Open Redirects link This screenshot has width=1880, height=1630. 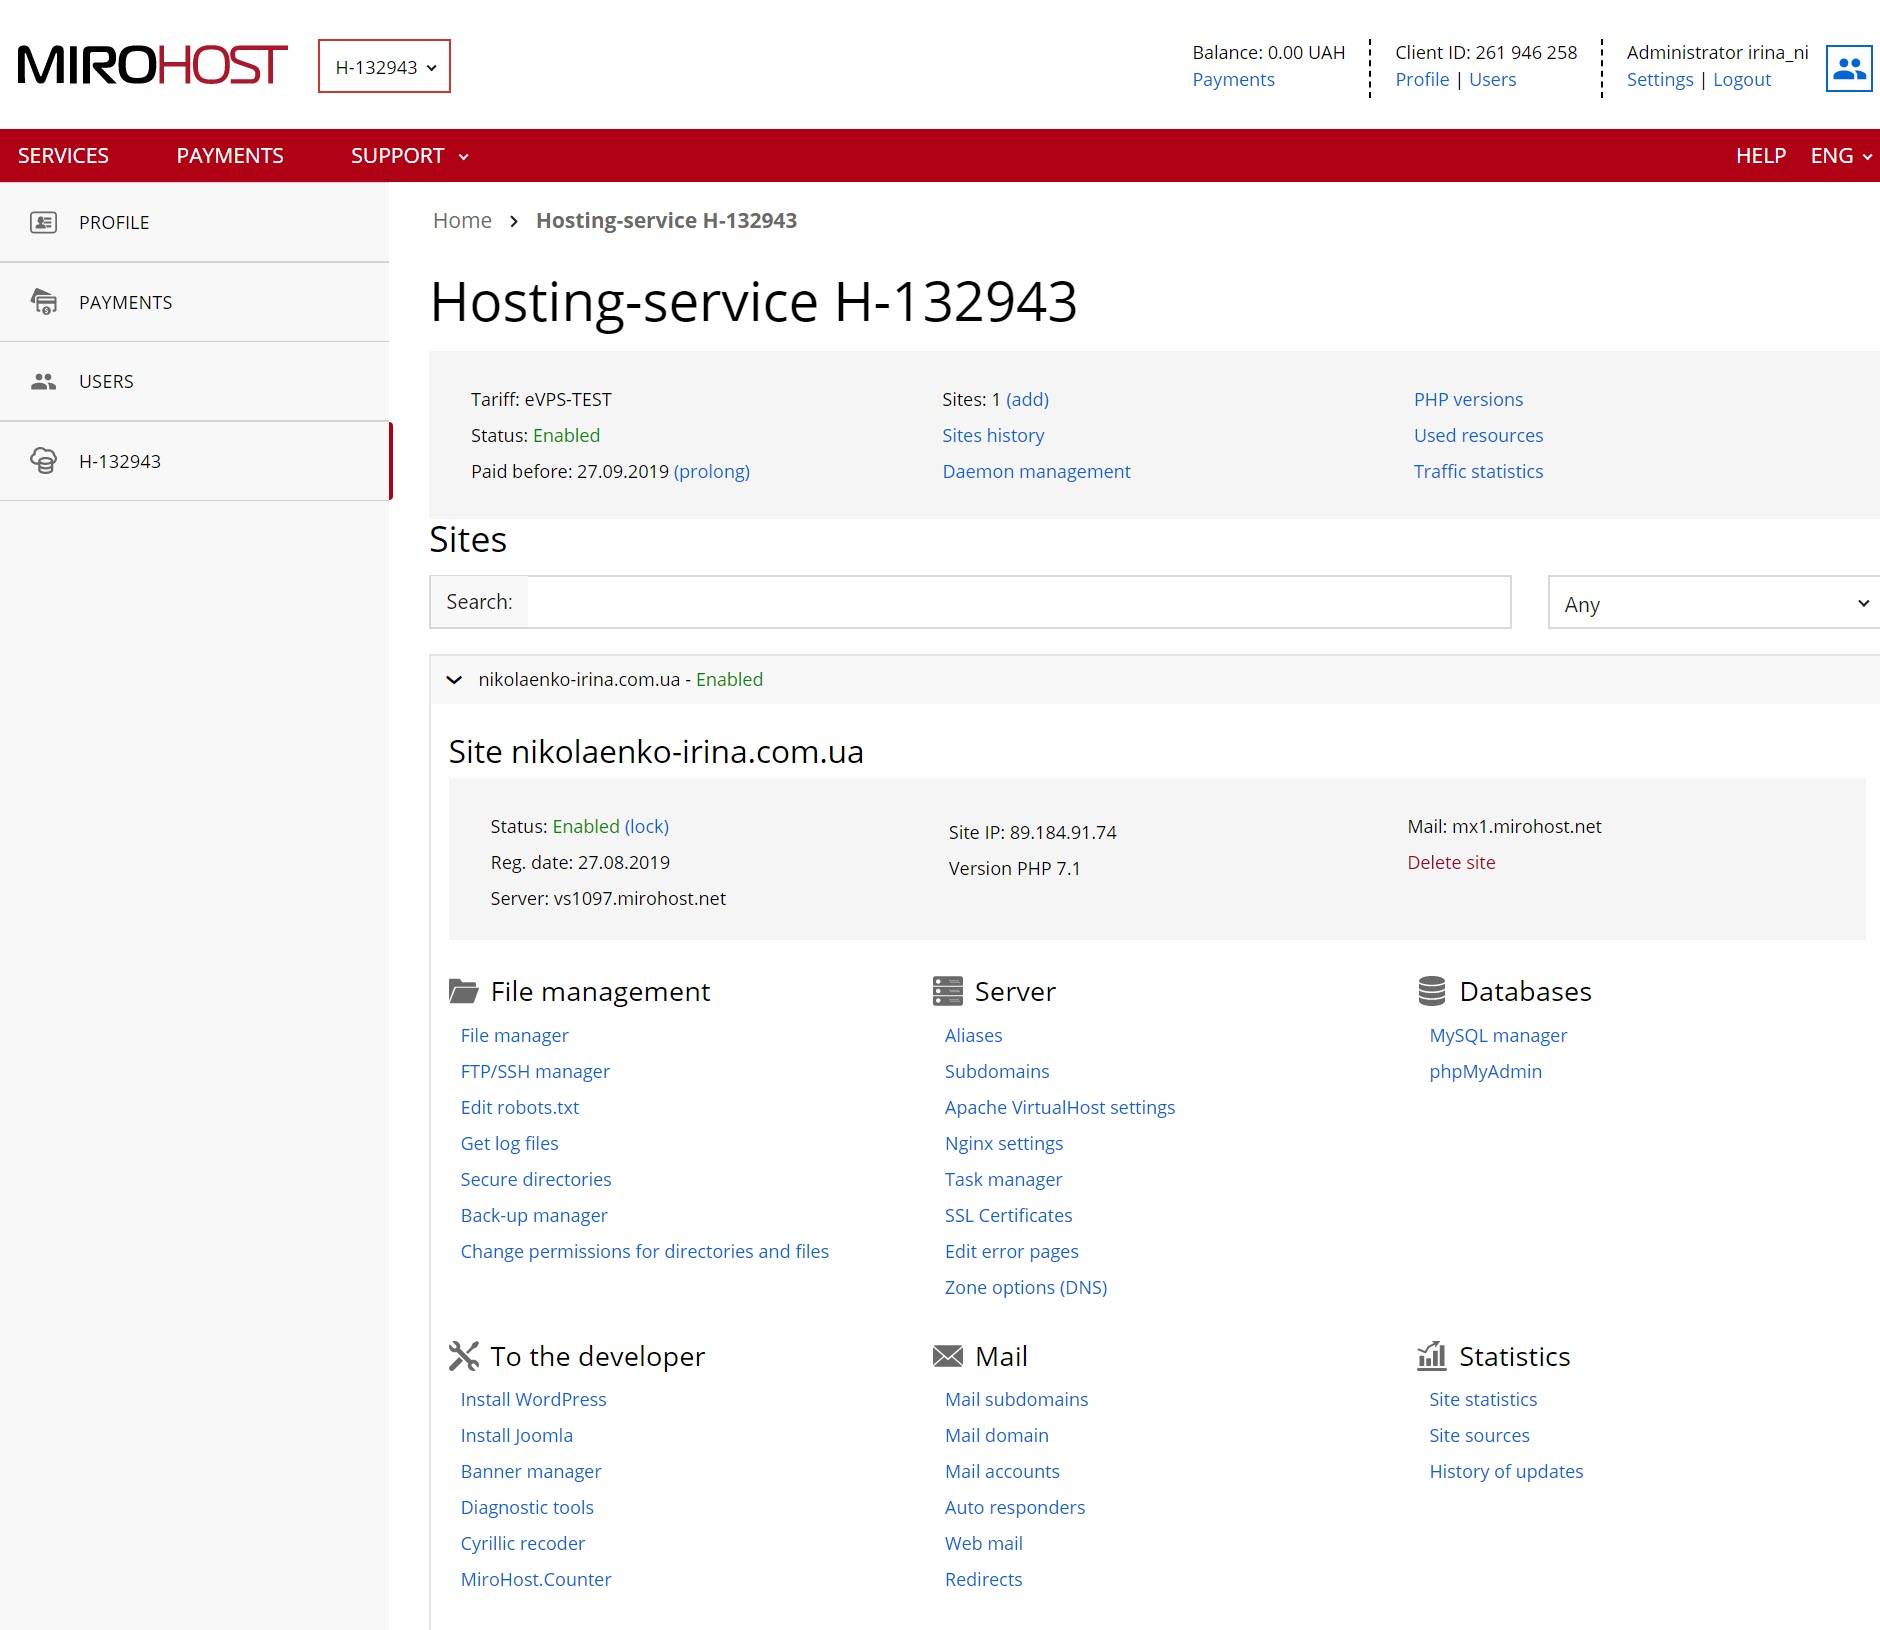click(x=984, y=1579)
